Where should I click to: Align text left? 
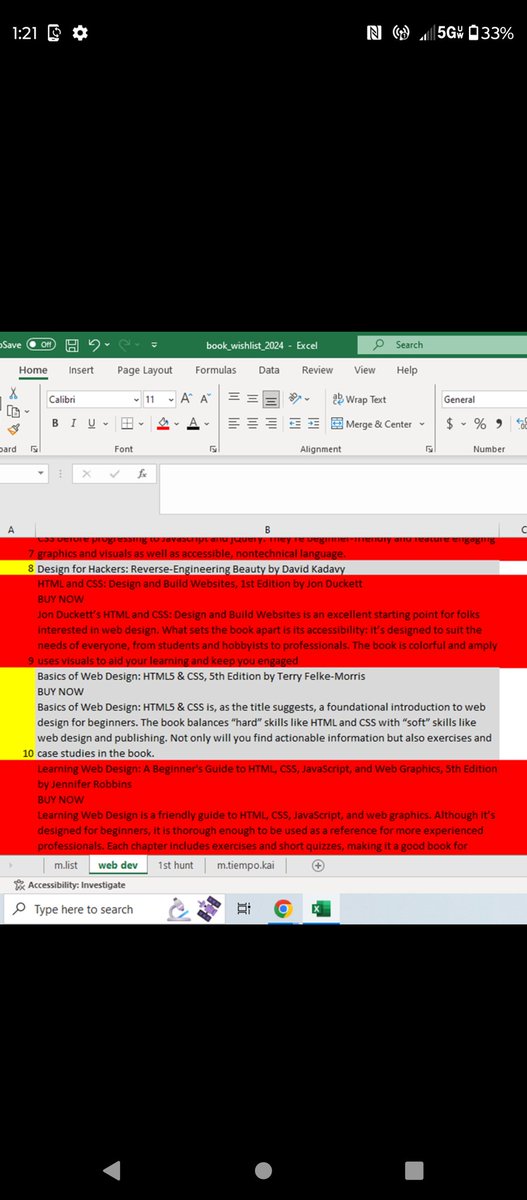[x=233, y=424]
